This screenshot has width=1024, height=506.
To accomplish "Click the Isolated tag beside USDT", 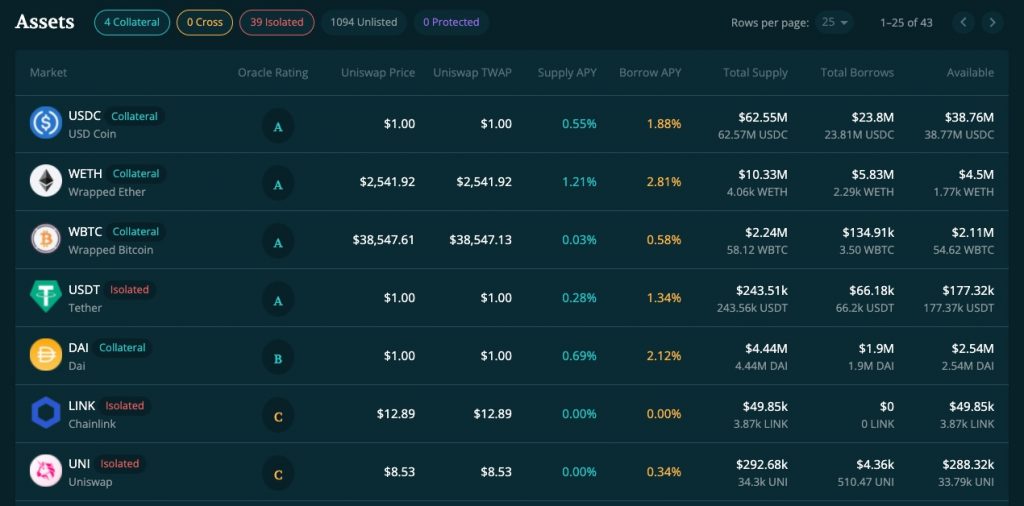I will click(x=129, y=289).
